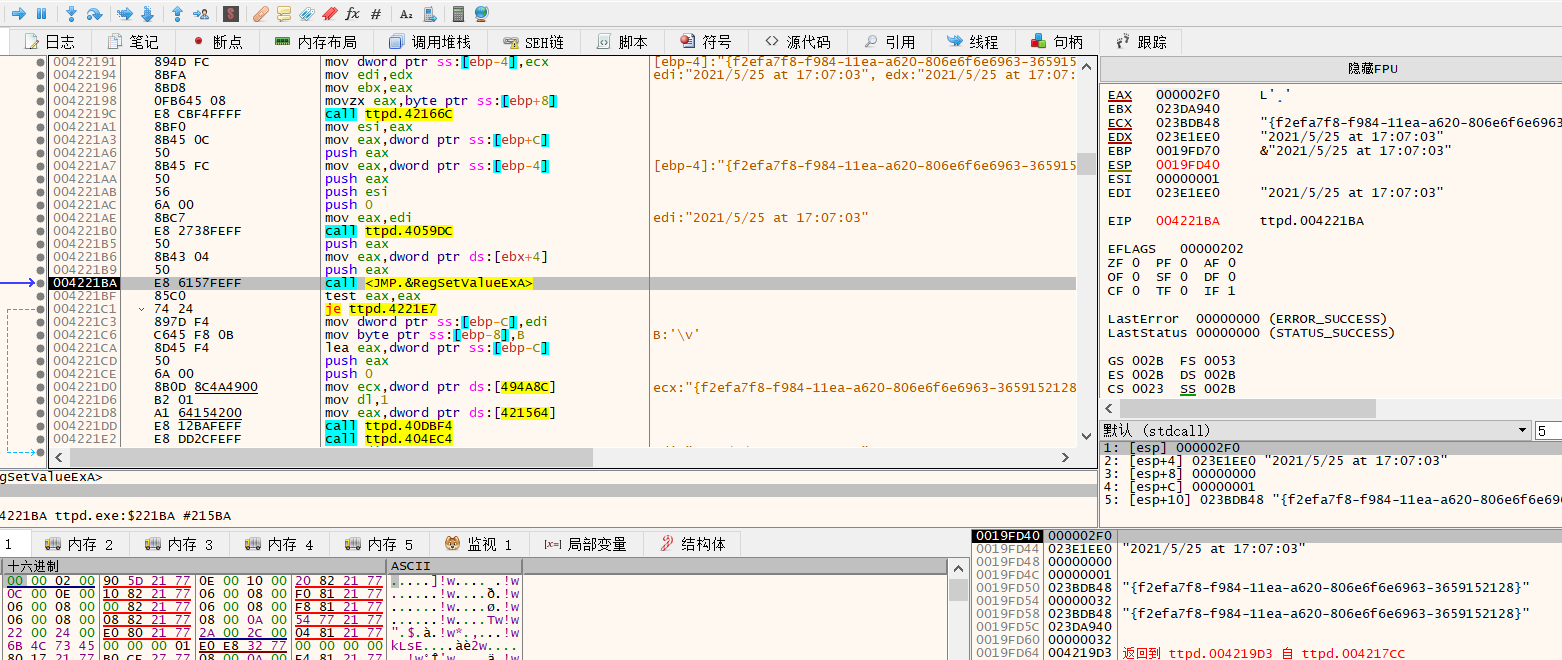The width and height of the screenshot is (1562, 660).
Task: Click the Run arrow toolbar icon
Action: coord(18,14)
